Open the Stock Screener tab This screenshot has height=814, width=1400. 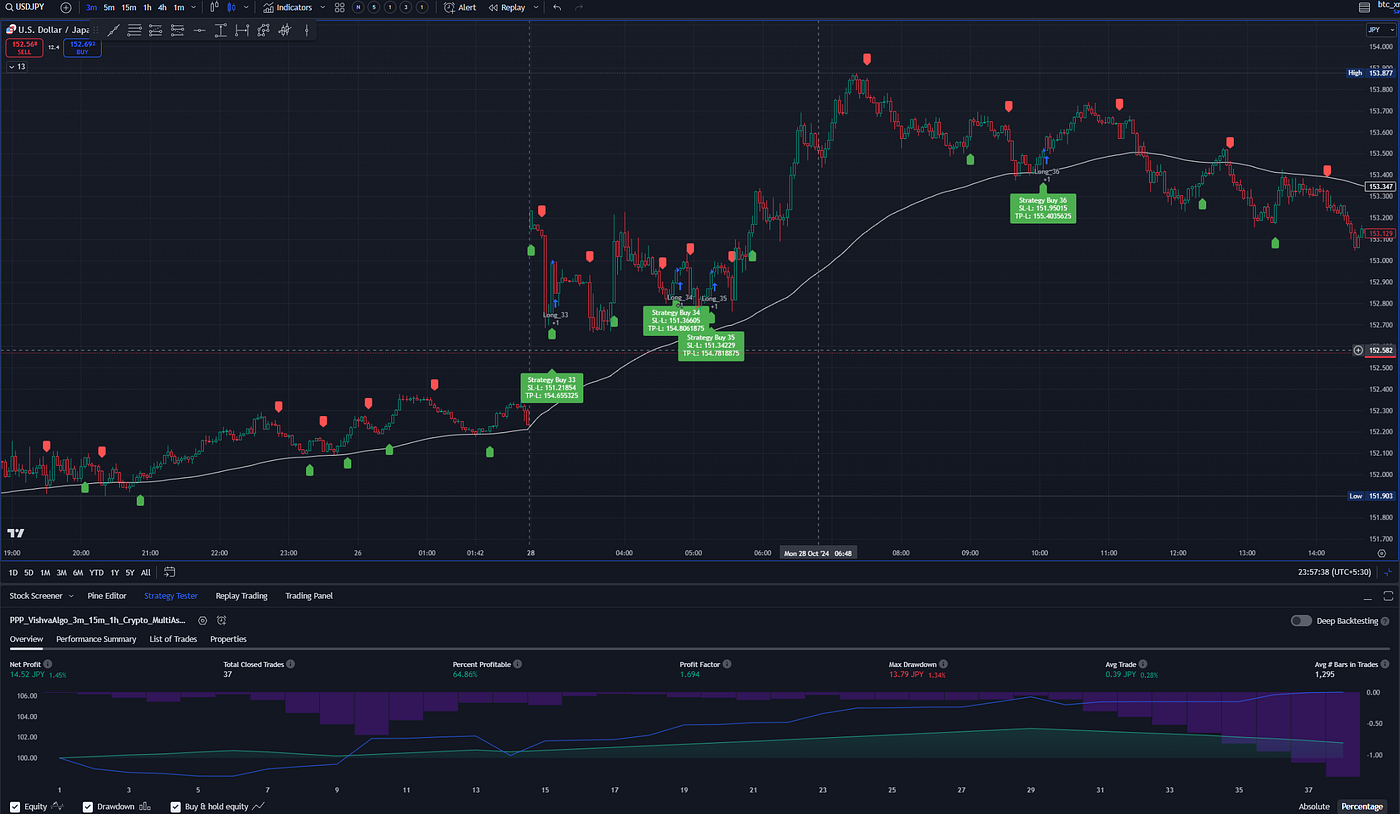(x=36, y=596)
